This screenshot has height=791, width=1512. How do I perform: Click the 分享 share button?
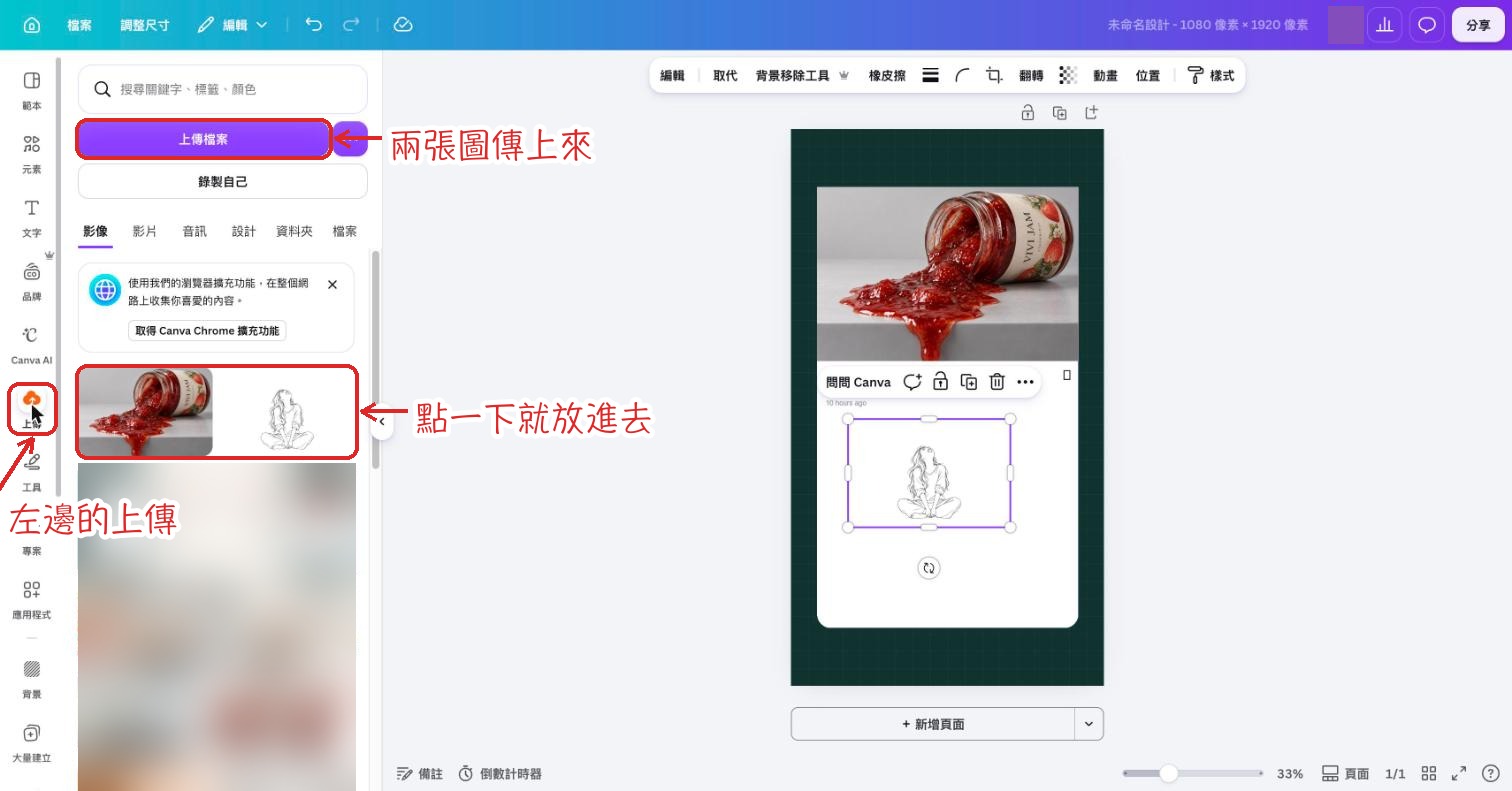point(1478,25)
